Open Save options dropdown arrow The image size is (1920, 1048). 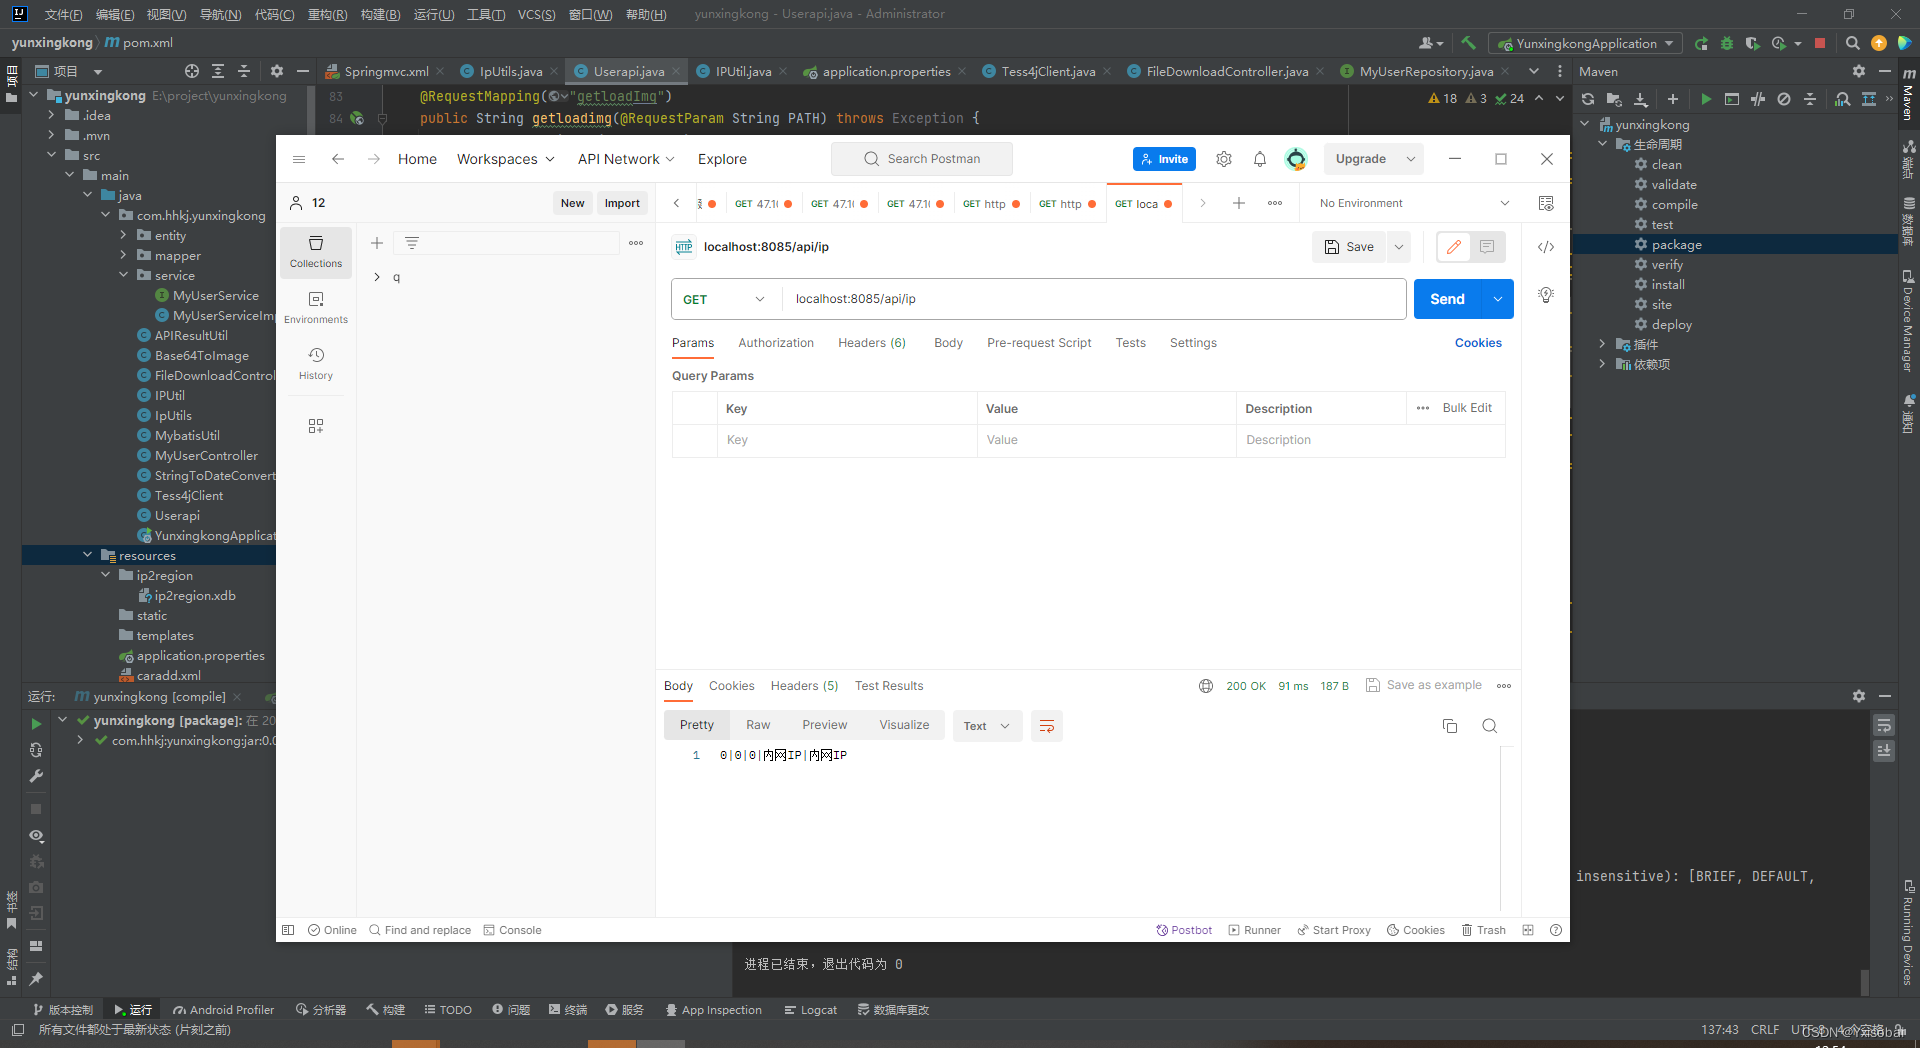pos(1399,247)
